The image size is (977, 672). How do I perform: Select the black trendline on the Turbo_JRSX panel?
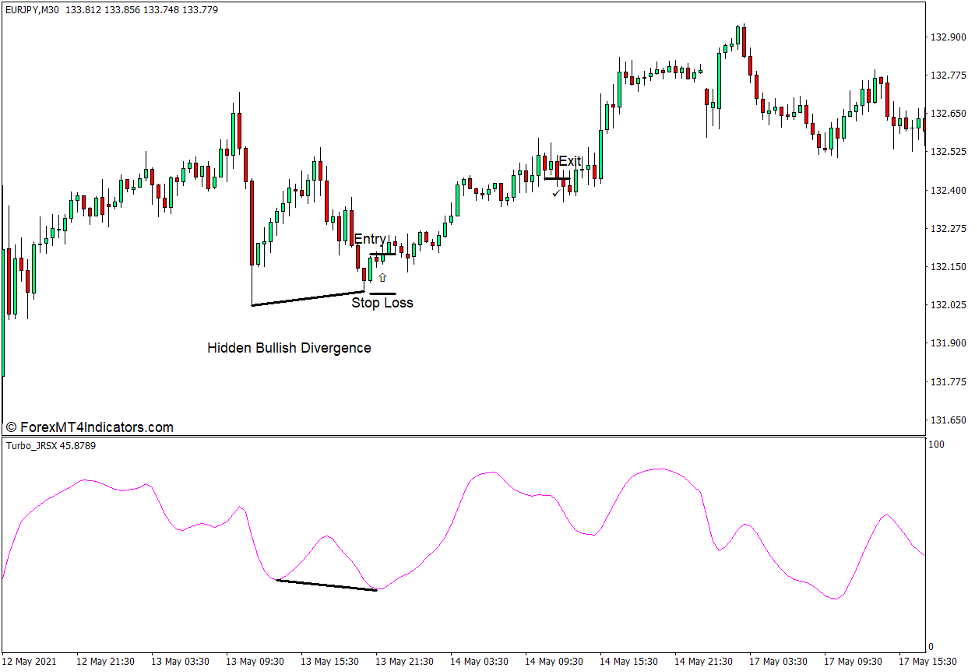click(x=325, y=583)
